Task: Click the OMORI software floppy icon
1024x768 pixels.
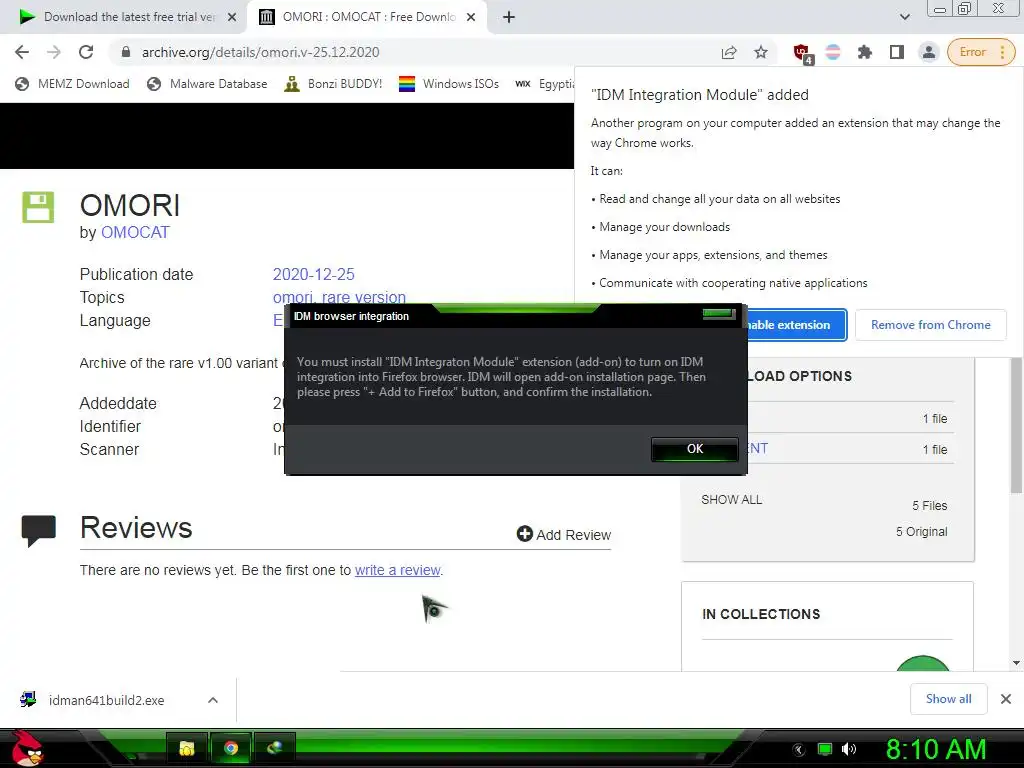Action: (38, 207)
